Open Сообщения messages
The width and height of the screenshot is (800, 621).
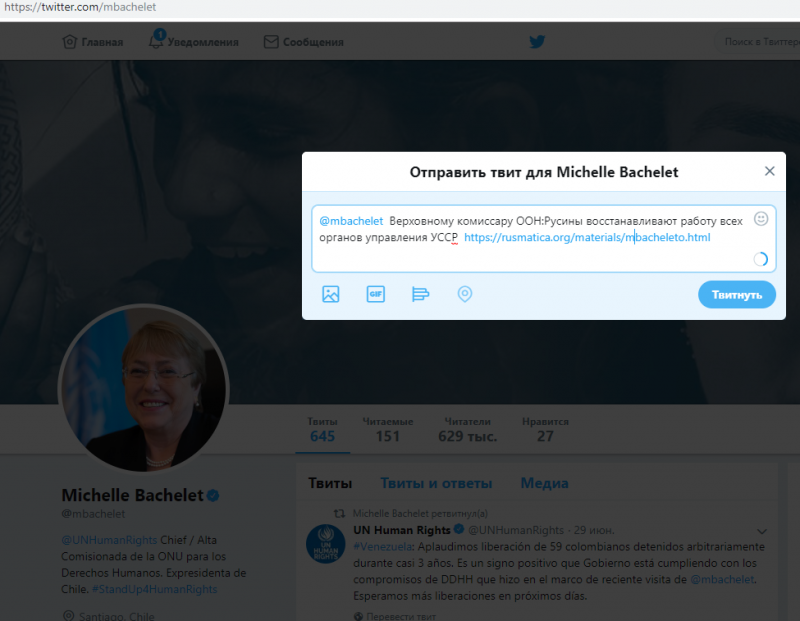(x=304, y=42)
